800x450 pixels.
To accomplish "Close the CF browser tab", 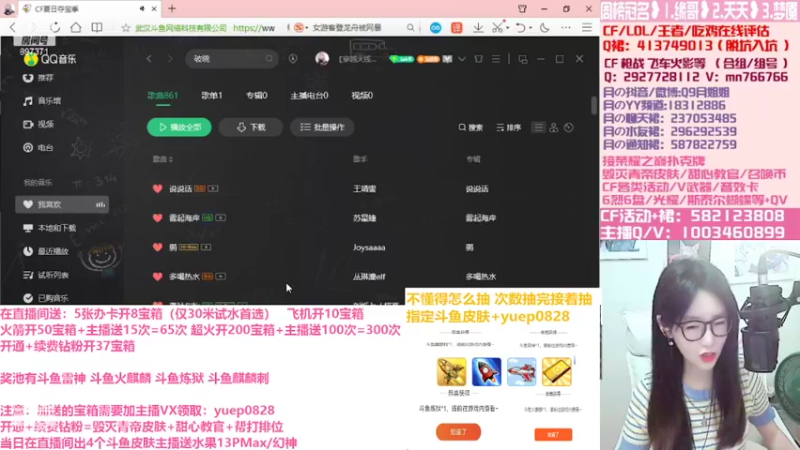I will [154, 9].
